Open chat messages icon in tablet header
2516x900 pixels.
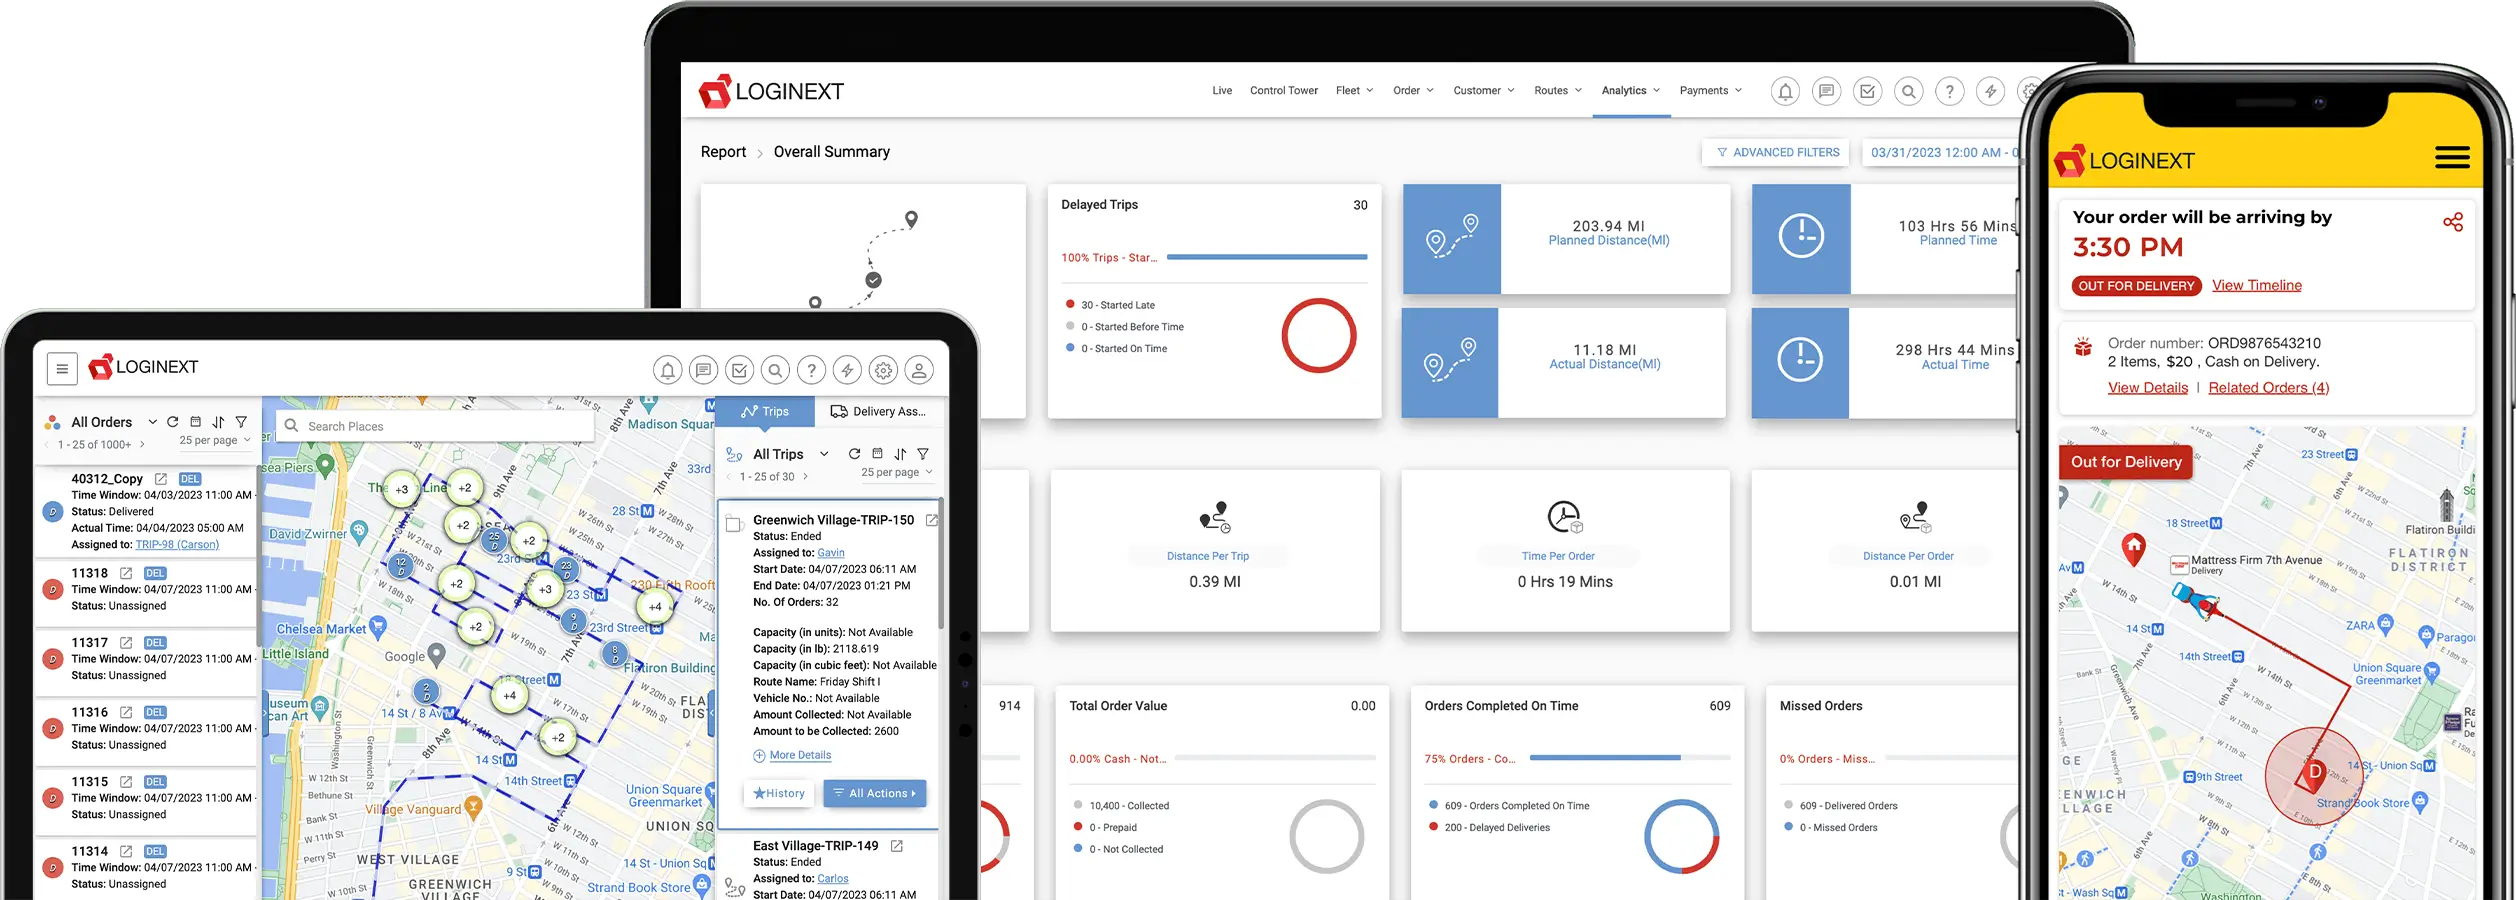point(704,371)
